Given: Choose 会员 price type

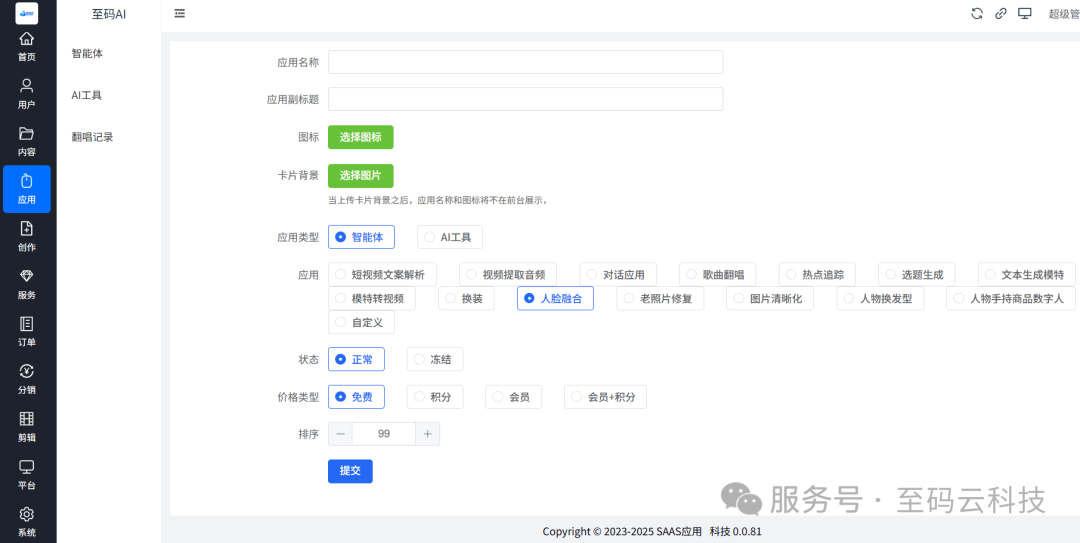Looking at the screenshot, I should (513, 397).
